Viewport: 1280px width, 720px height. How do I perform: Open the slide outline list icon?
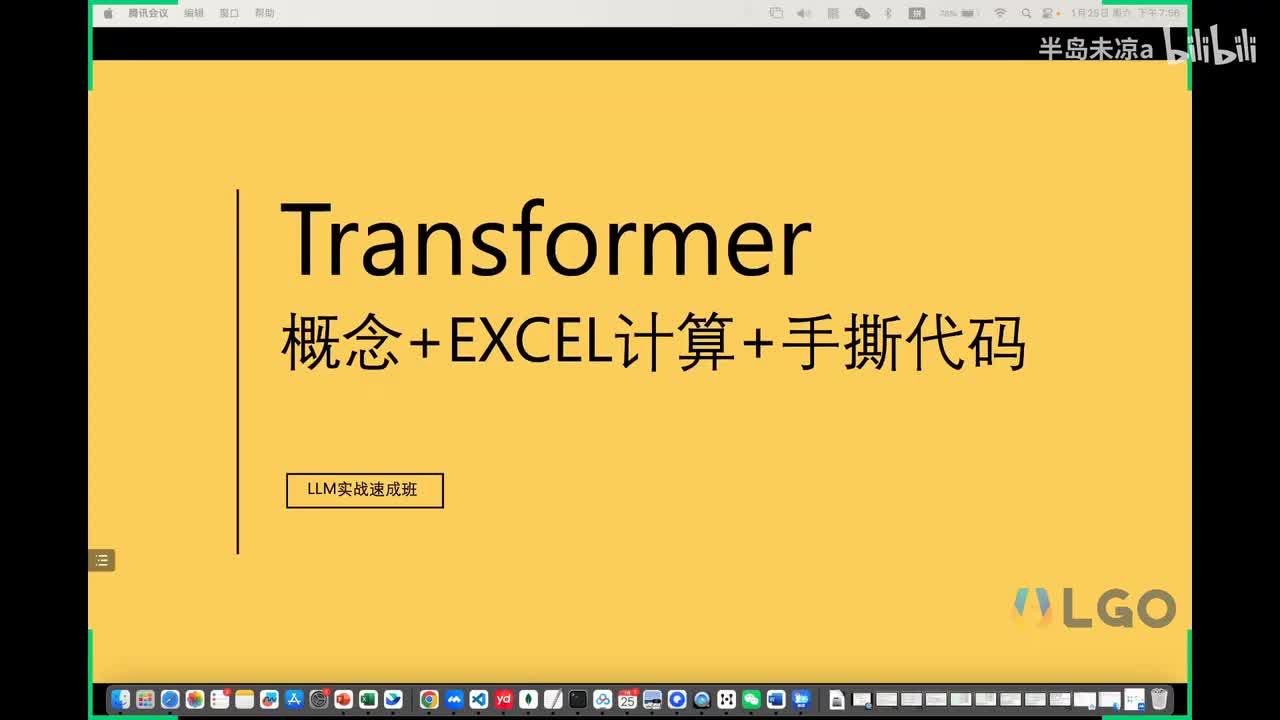[101, 561]
